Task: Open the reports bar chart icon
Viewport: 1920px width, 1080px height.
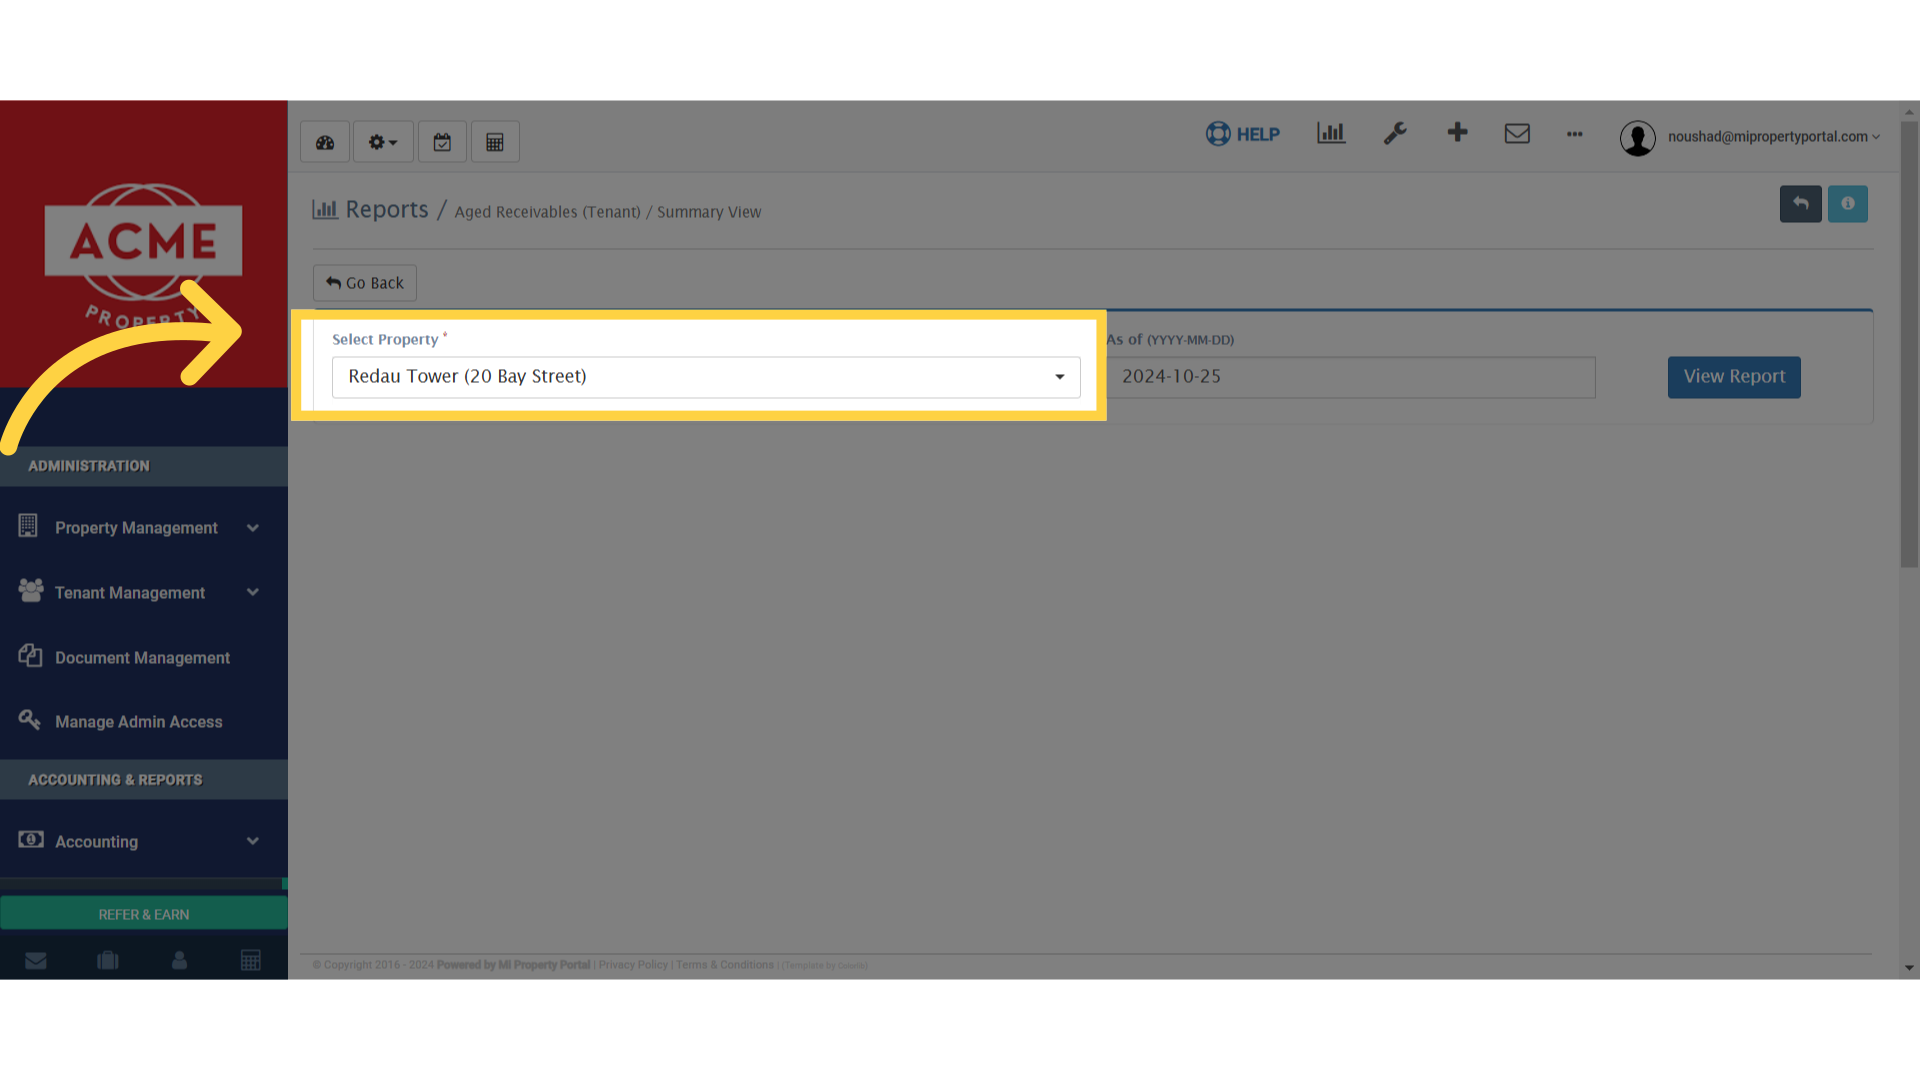Action: [1331, 133]
